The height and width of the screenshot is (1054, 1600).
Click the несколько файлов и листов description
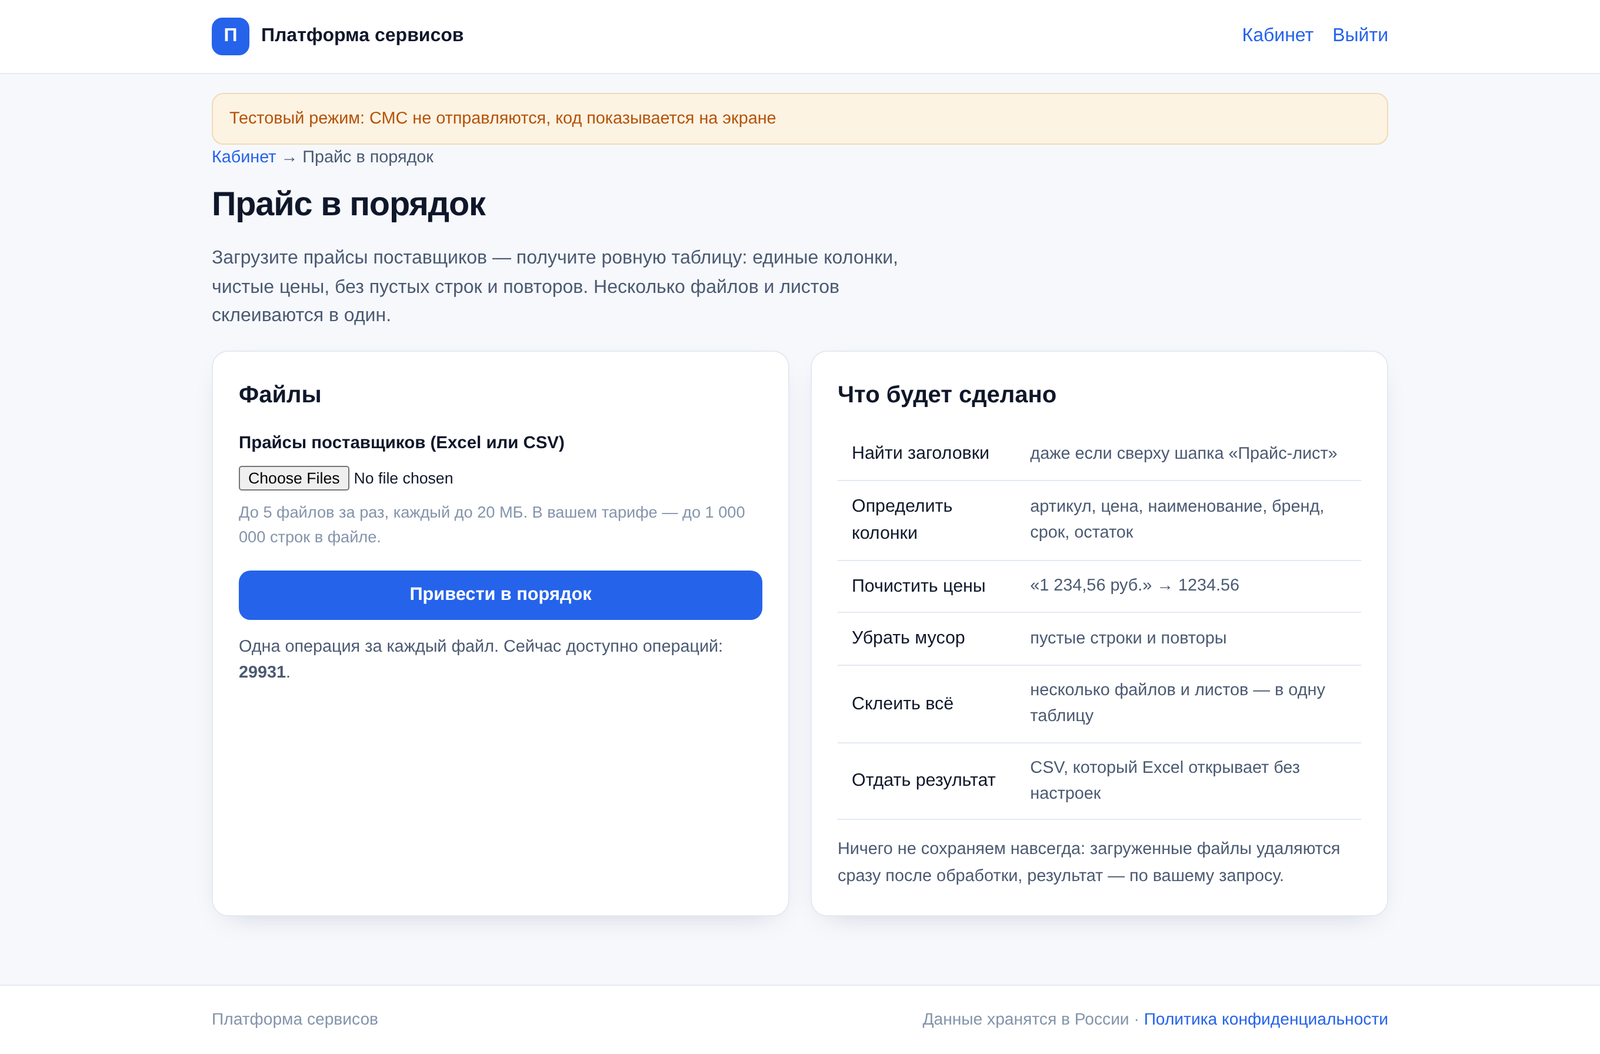click(x=1177, y=702)
